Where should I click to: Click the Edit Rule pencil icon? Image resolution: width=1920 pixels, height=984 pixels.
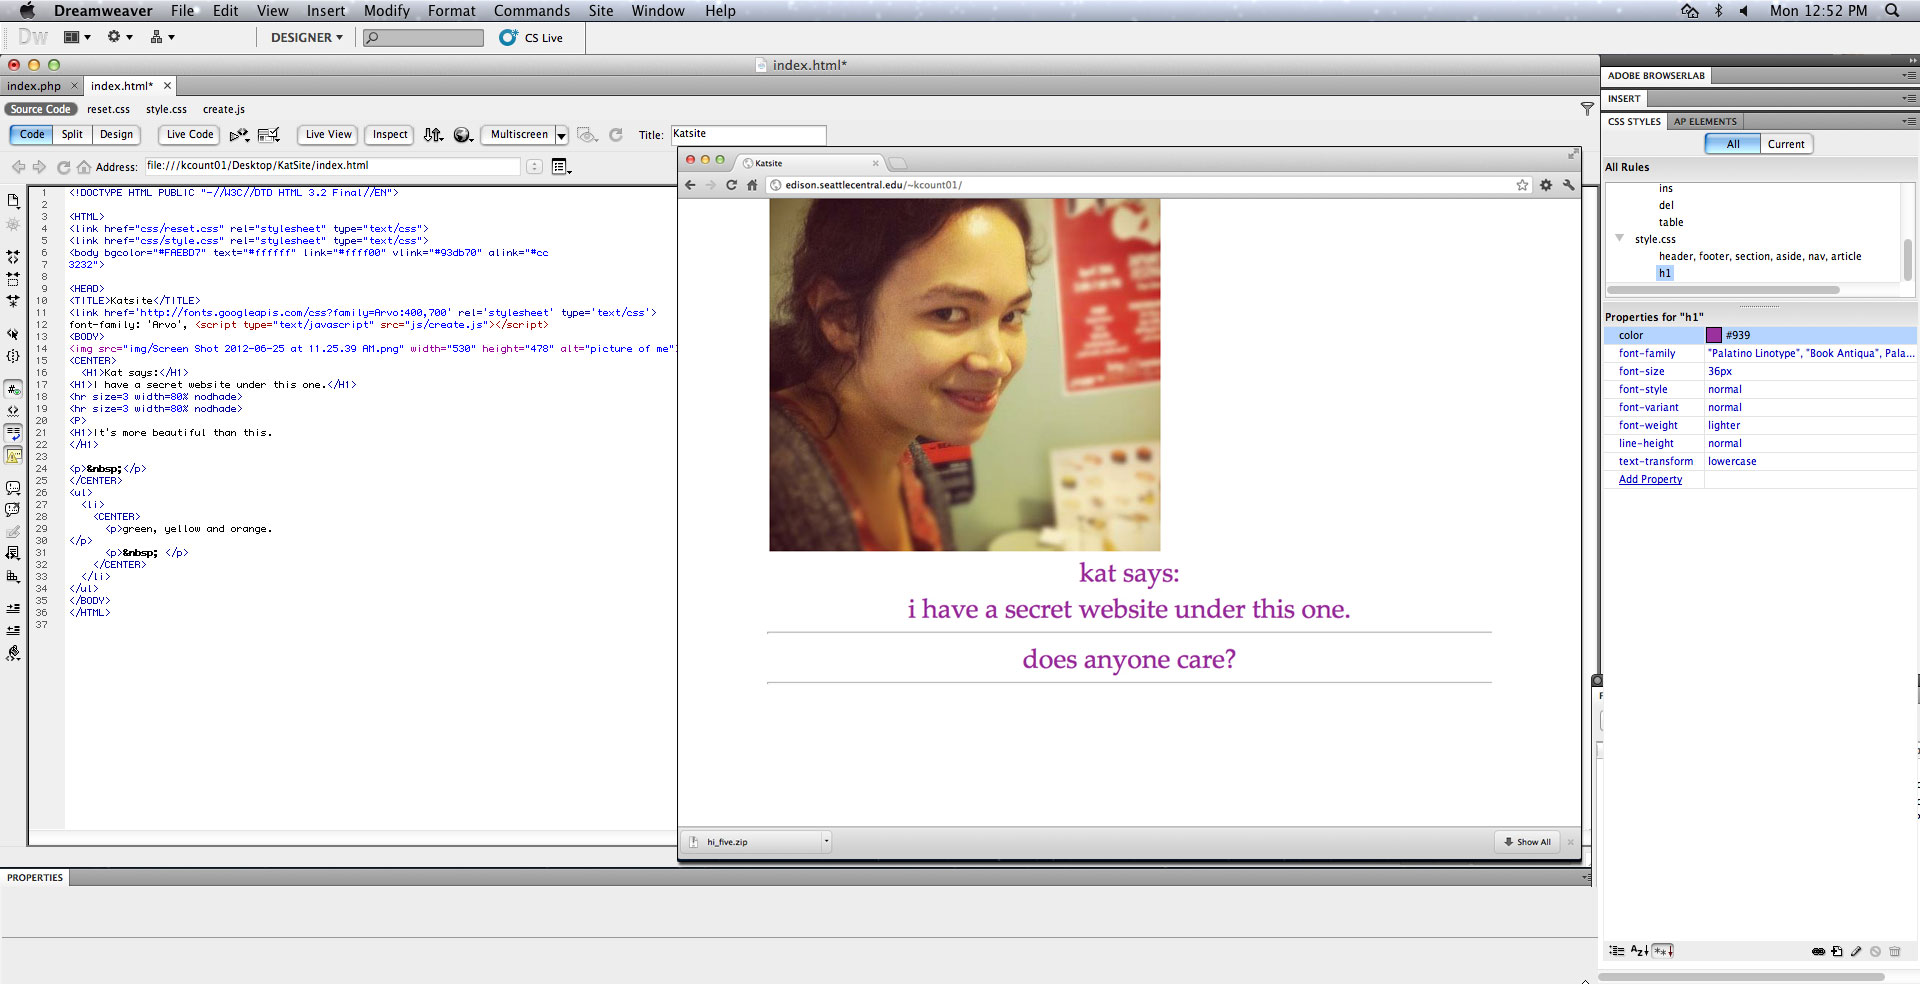pyautogui.click(x=1856, y=951)
